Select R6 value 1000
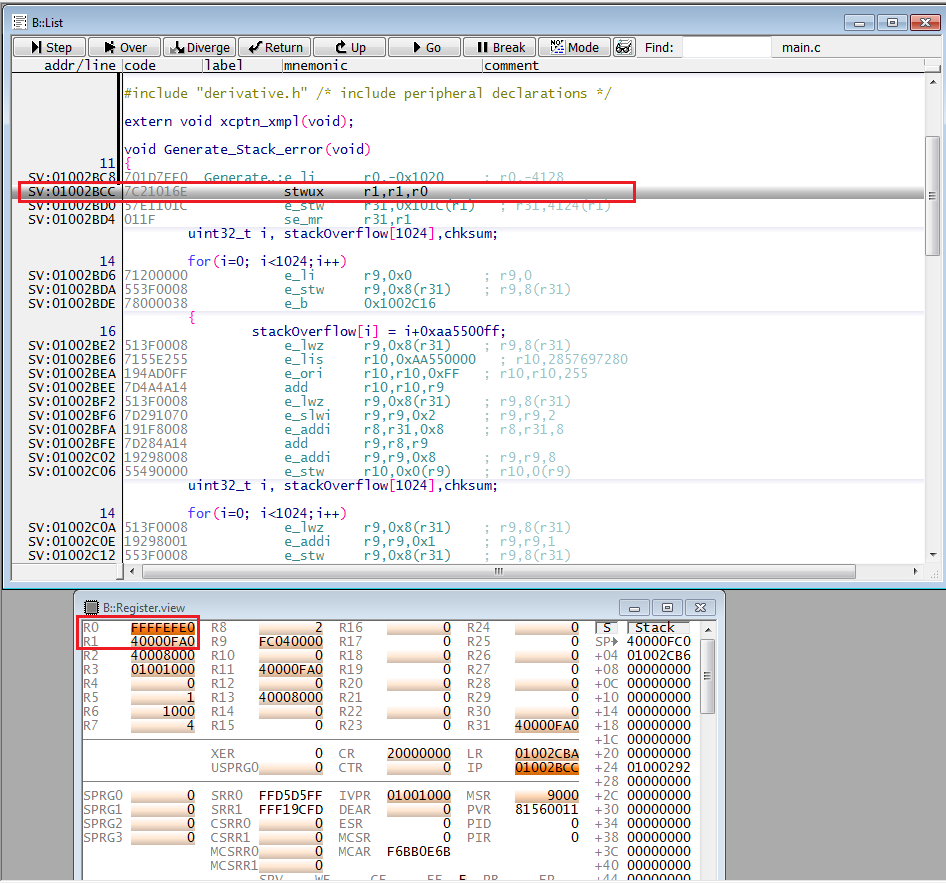The height and width of the screenshot is (883, 946). (163, 712)
